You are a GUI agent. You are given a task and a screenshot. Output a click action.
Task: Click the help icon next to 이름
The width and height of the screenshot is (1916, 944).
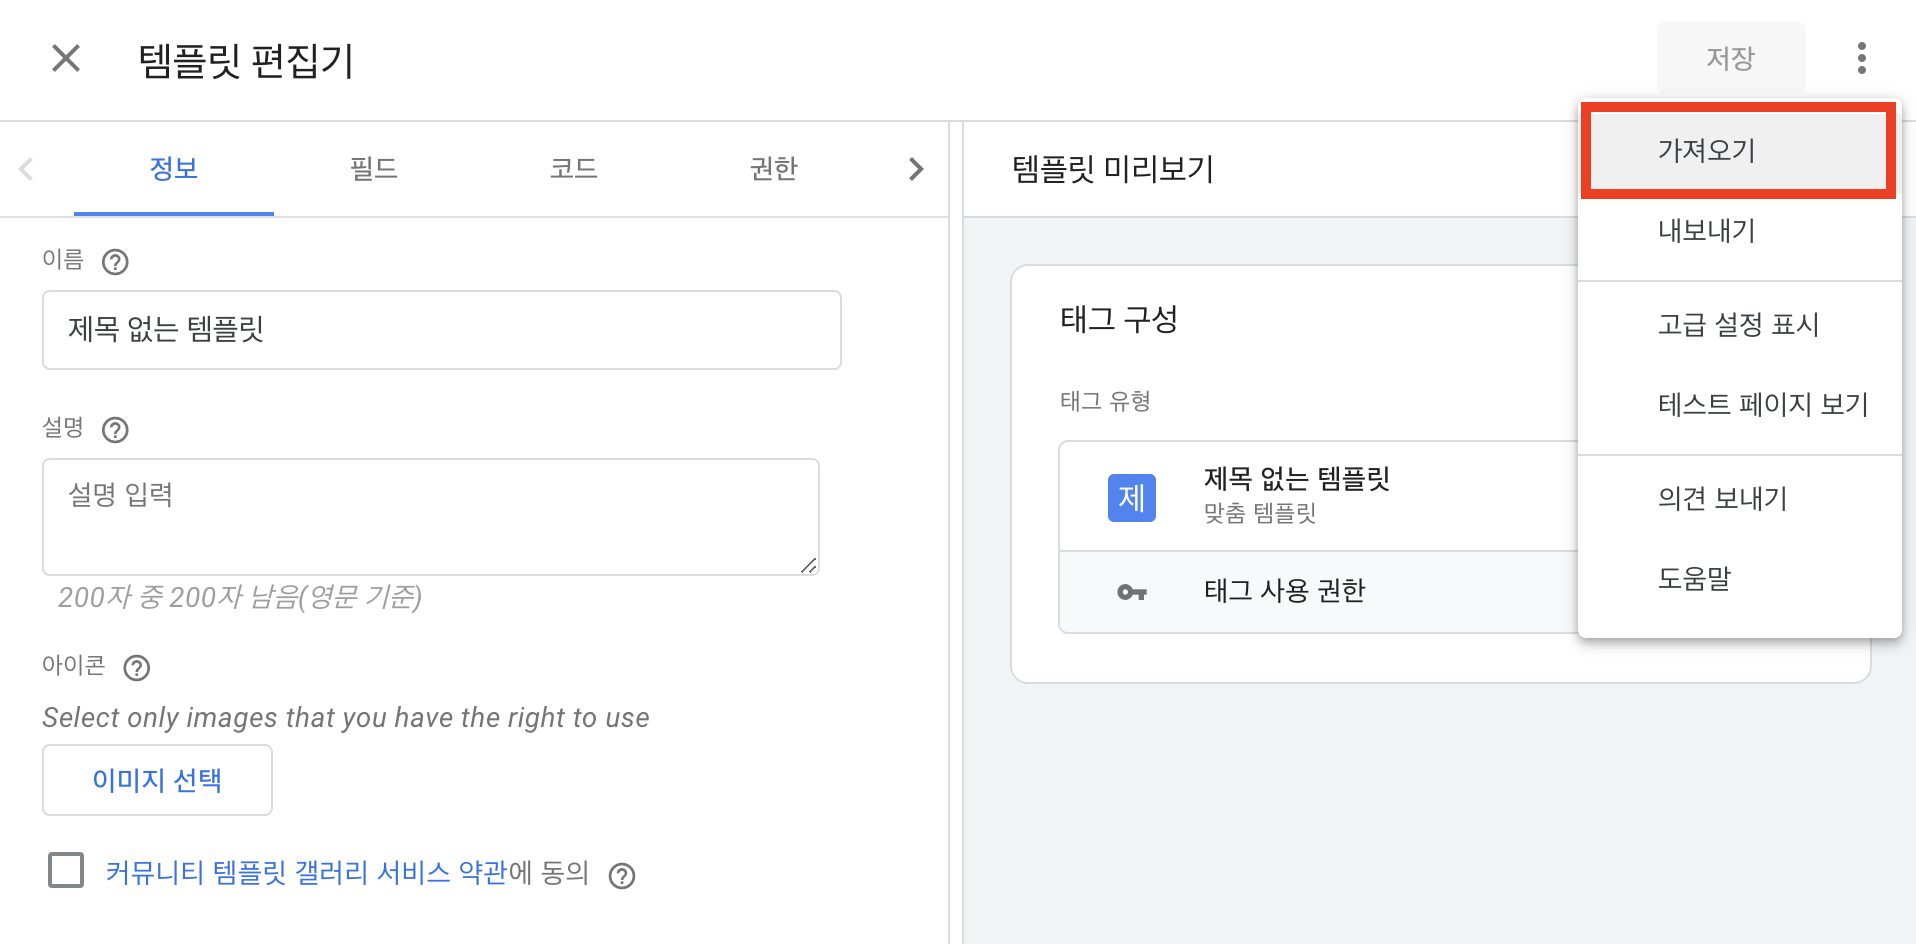pos(114,262)
